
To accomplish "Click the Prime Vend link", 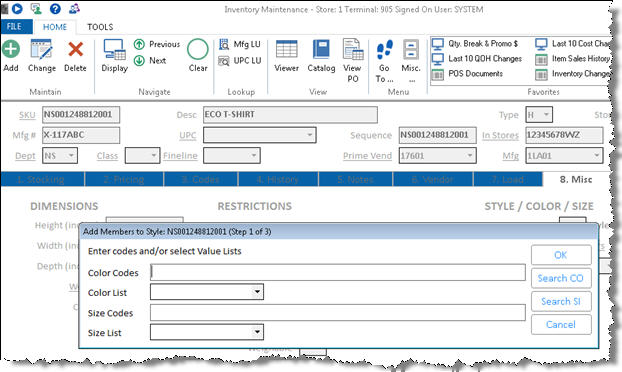I will point(367,156).
